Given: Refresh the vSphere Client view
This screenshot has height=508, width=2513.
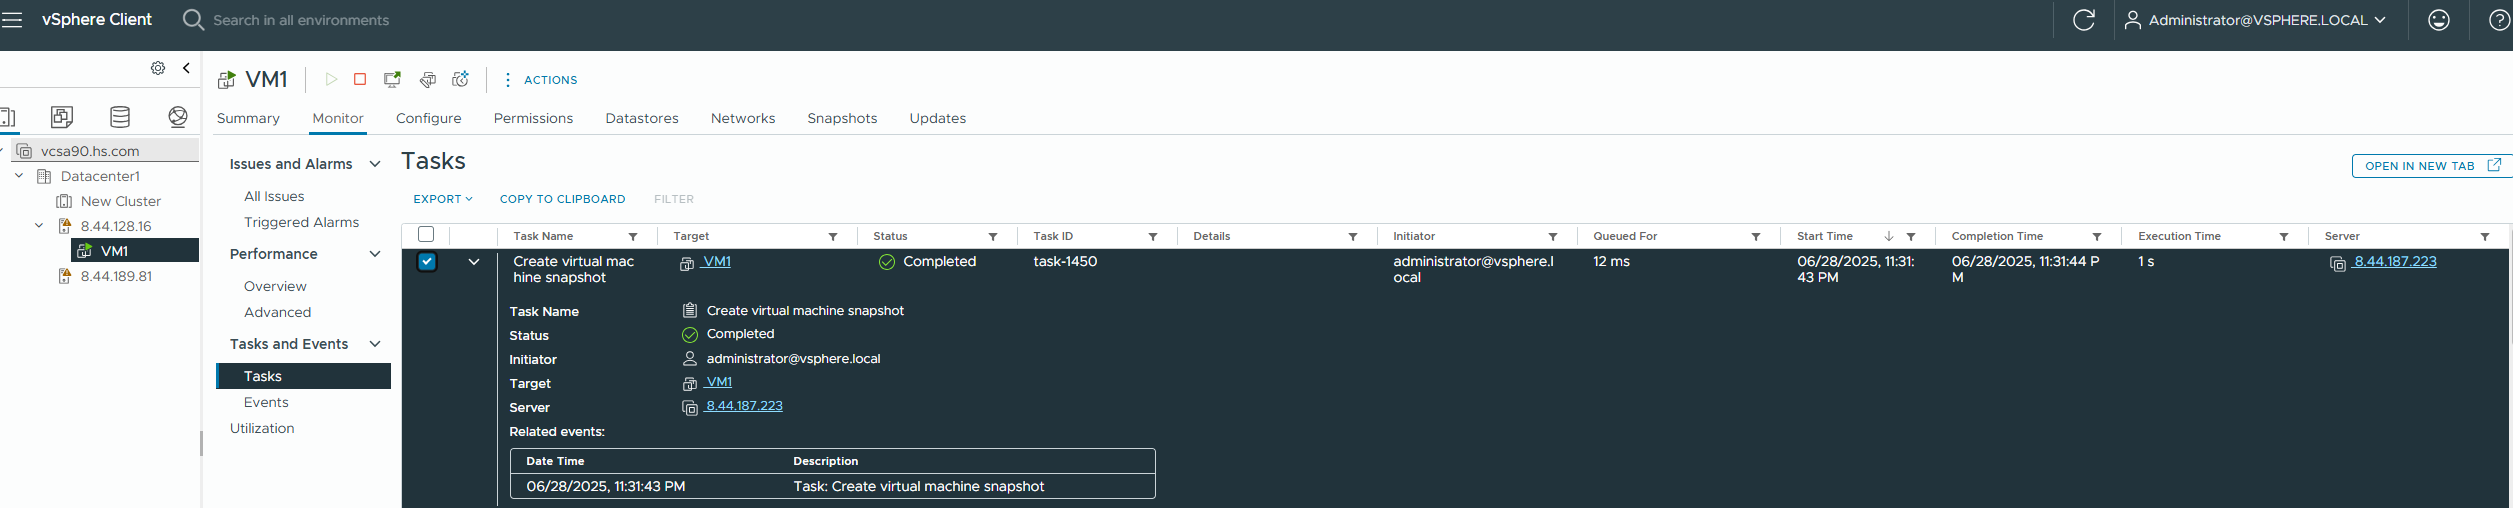Looking at the screenshot, I should tap(2084, 20).
